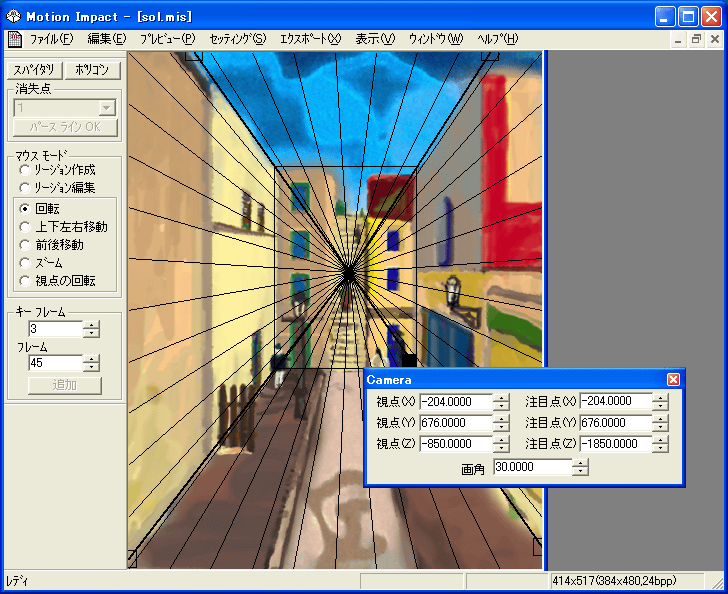Increase 視点(Y) with the up arrow

click(x=501, y=418)
